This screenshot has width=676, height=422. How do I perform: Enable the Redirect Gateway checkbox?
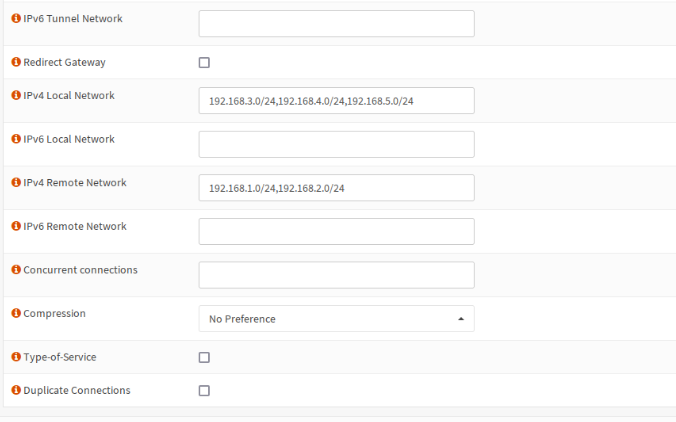pos(204,62)
